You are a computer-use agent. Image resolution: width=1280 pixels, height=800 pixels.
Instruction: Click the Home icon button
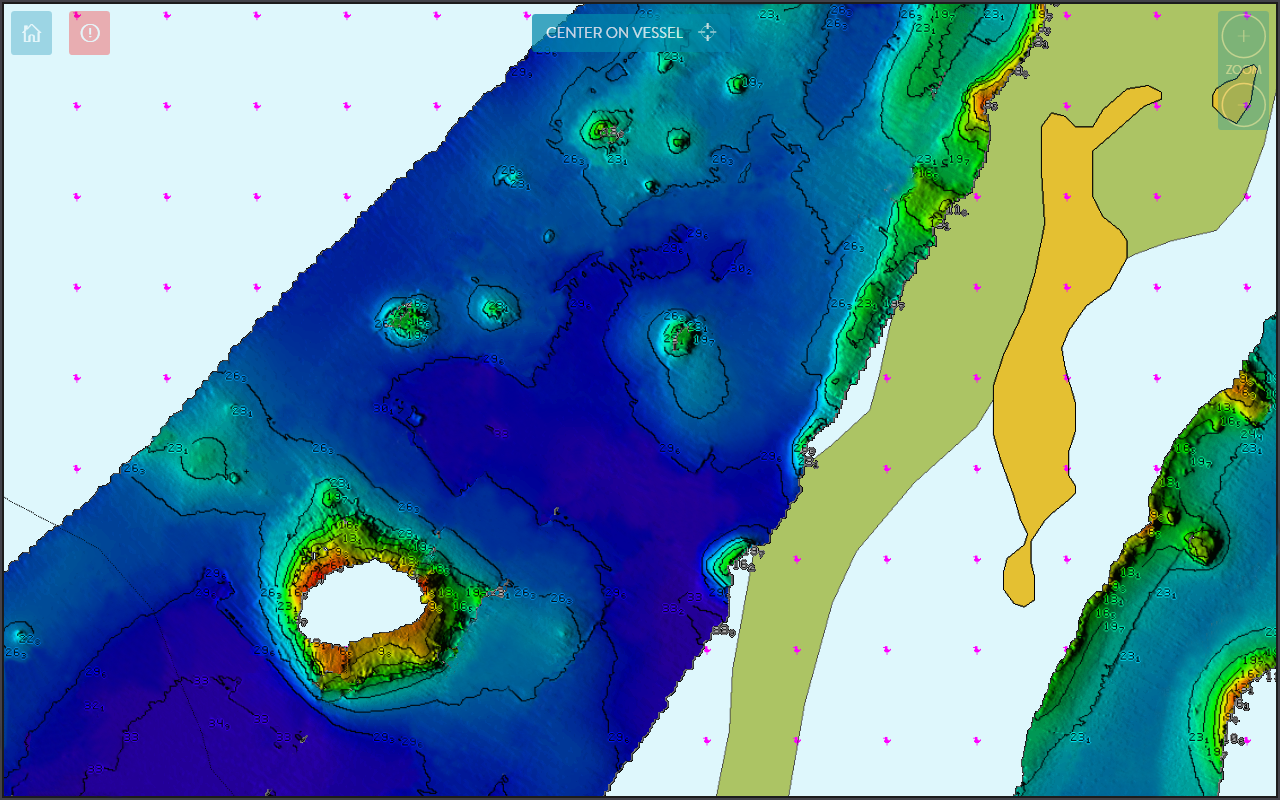(31, 33)
